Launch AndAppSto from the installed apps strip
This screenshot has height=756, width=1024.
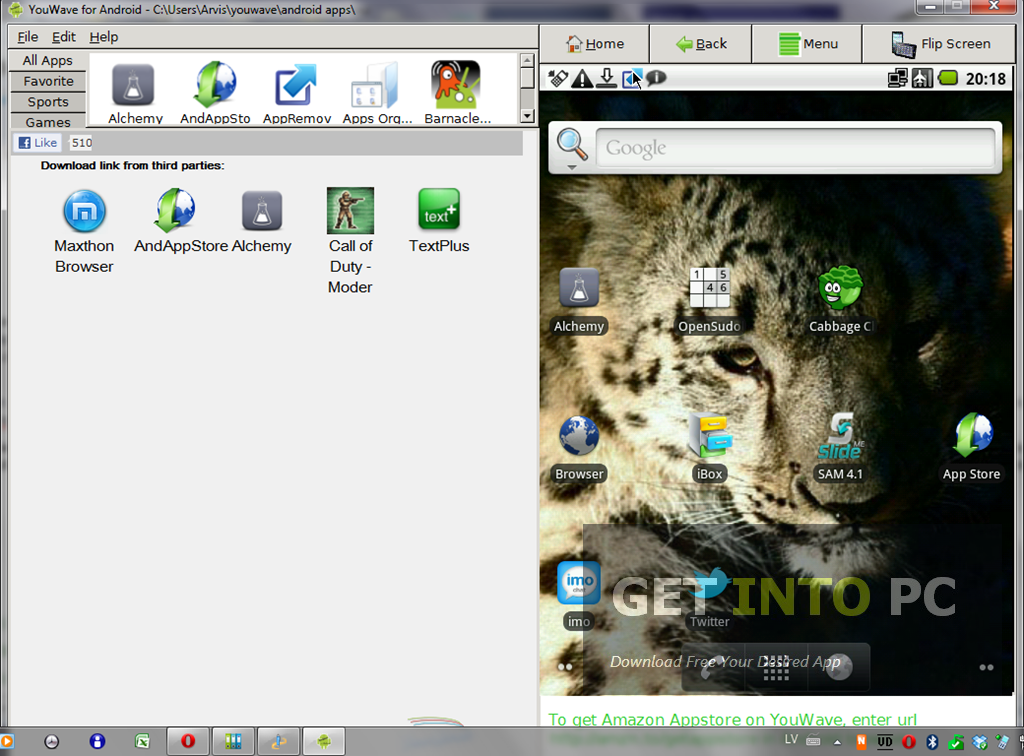(215, 92)
